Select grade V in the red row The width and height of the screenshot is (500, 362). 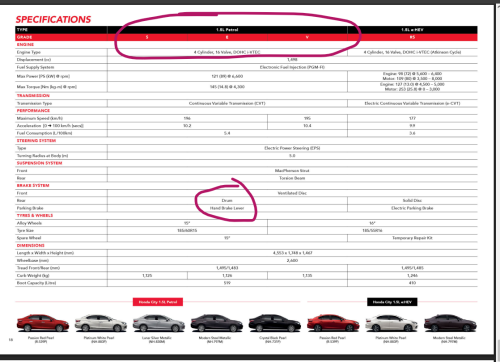(307, 37)
